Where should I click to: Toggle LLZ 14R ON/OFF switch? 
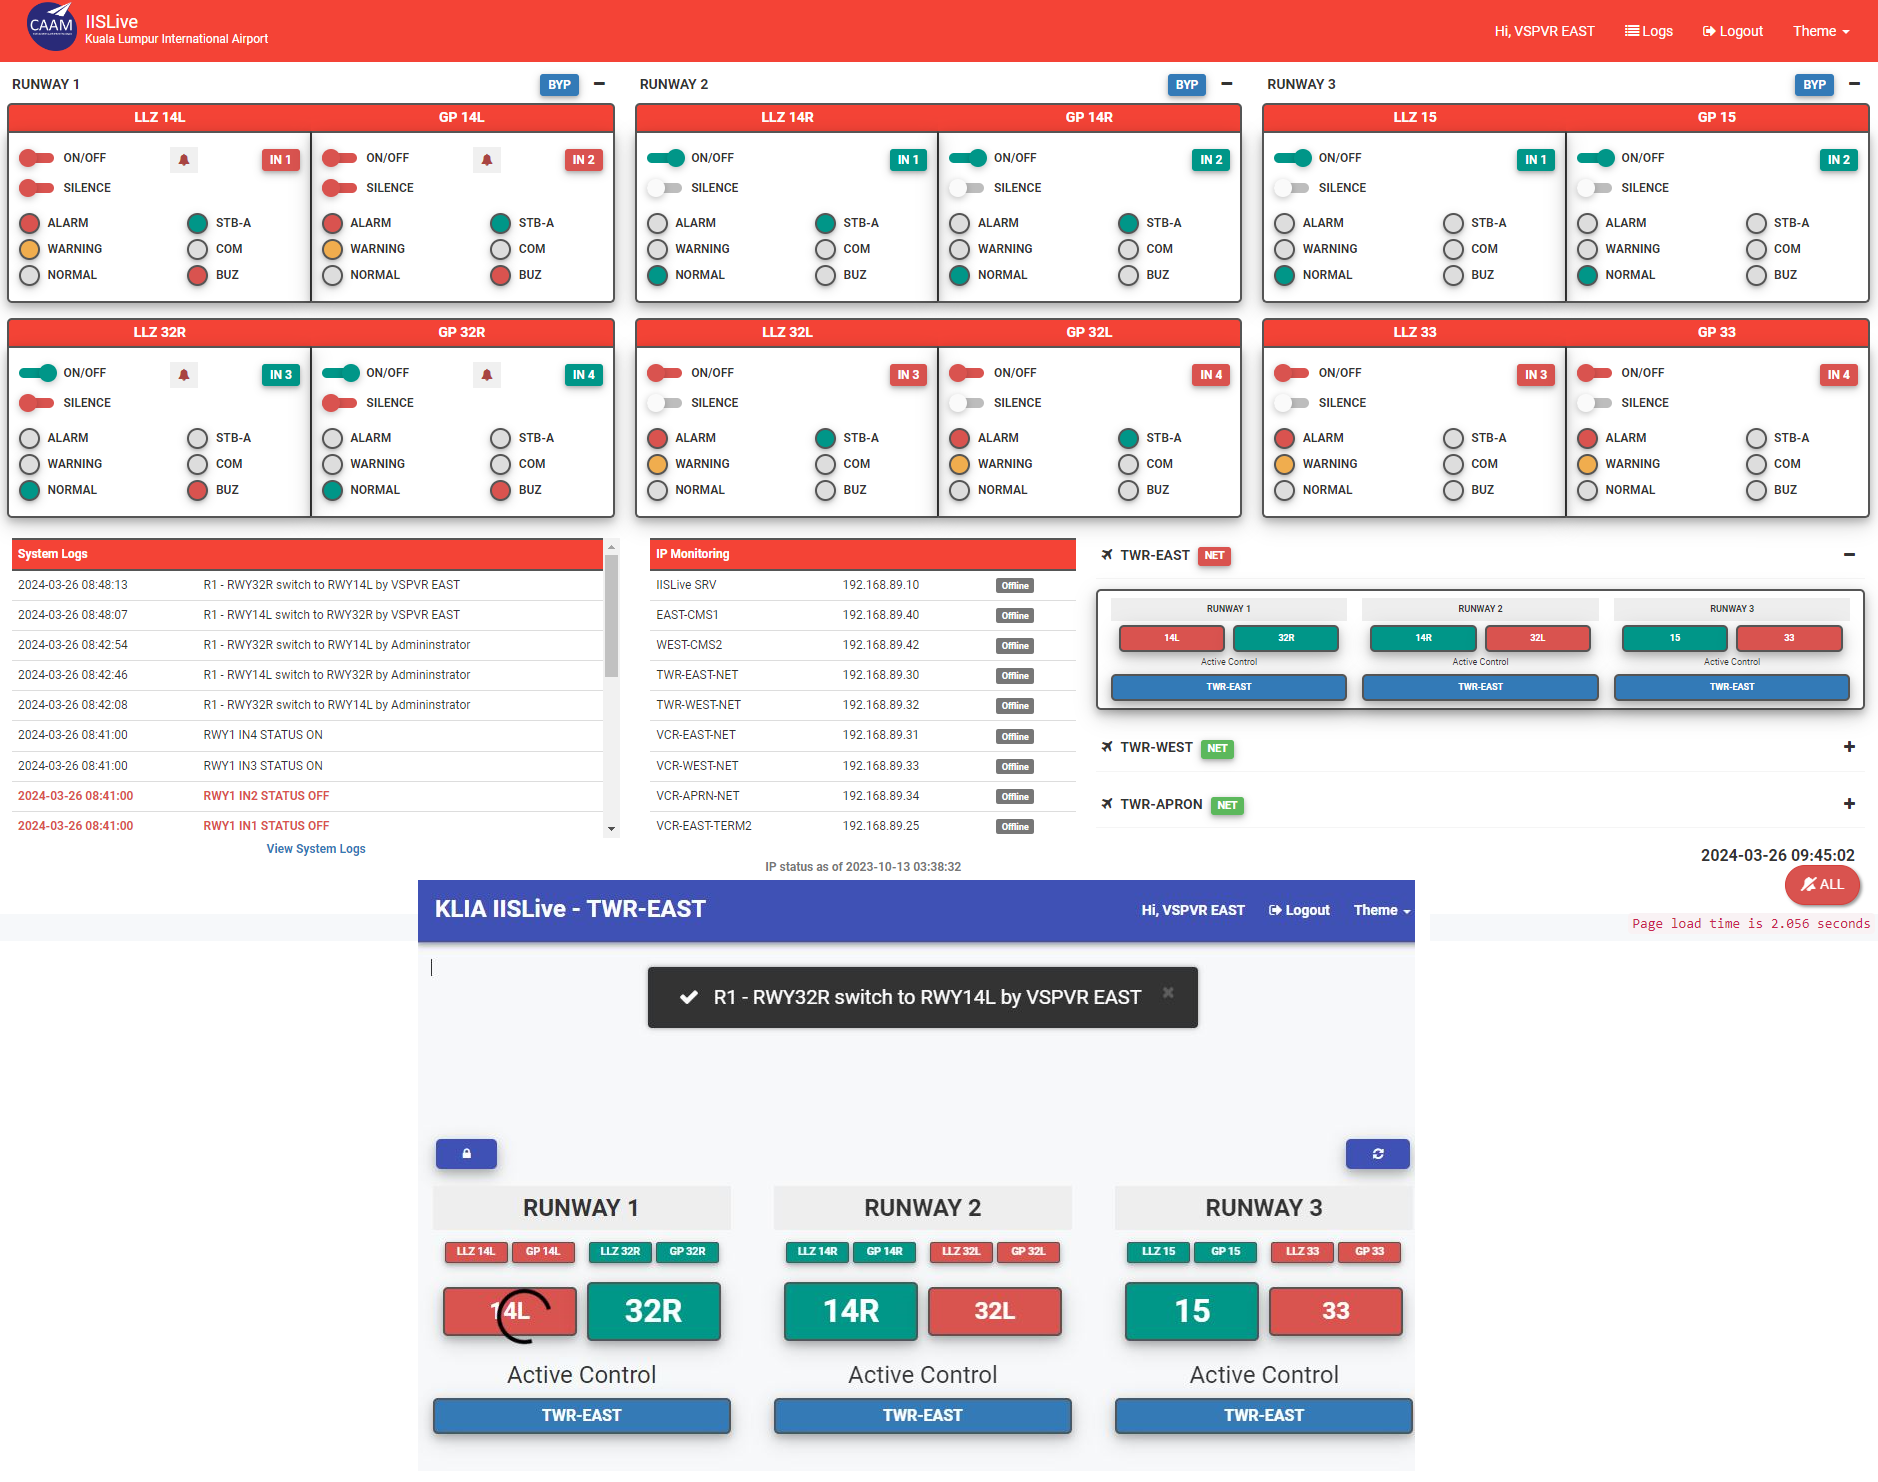666,158
